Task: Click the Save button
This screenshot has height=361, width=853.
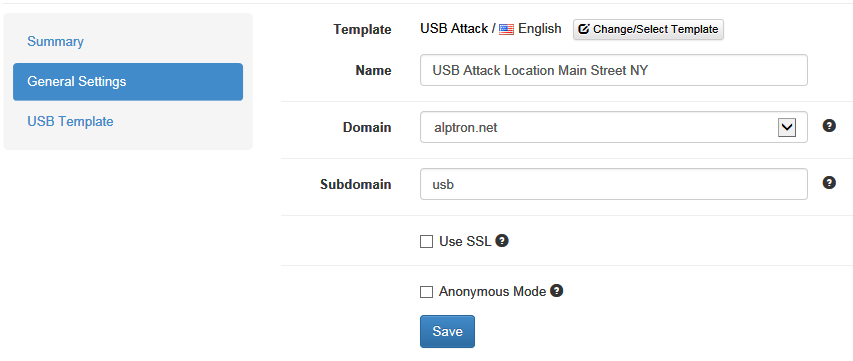Action: pyautogui.click(x=447, y=331)
